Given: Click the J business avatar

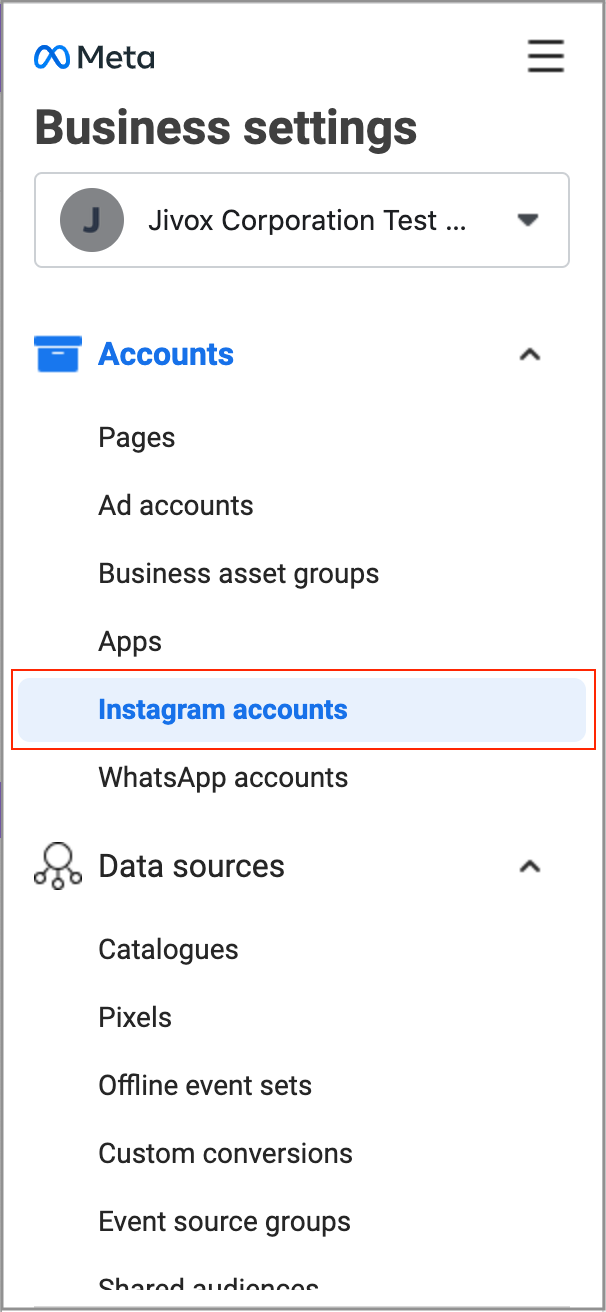Looking at the screenshot, I should 92,220.
